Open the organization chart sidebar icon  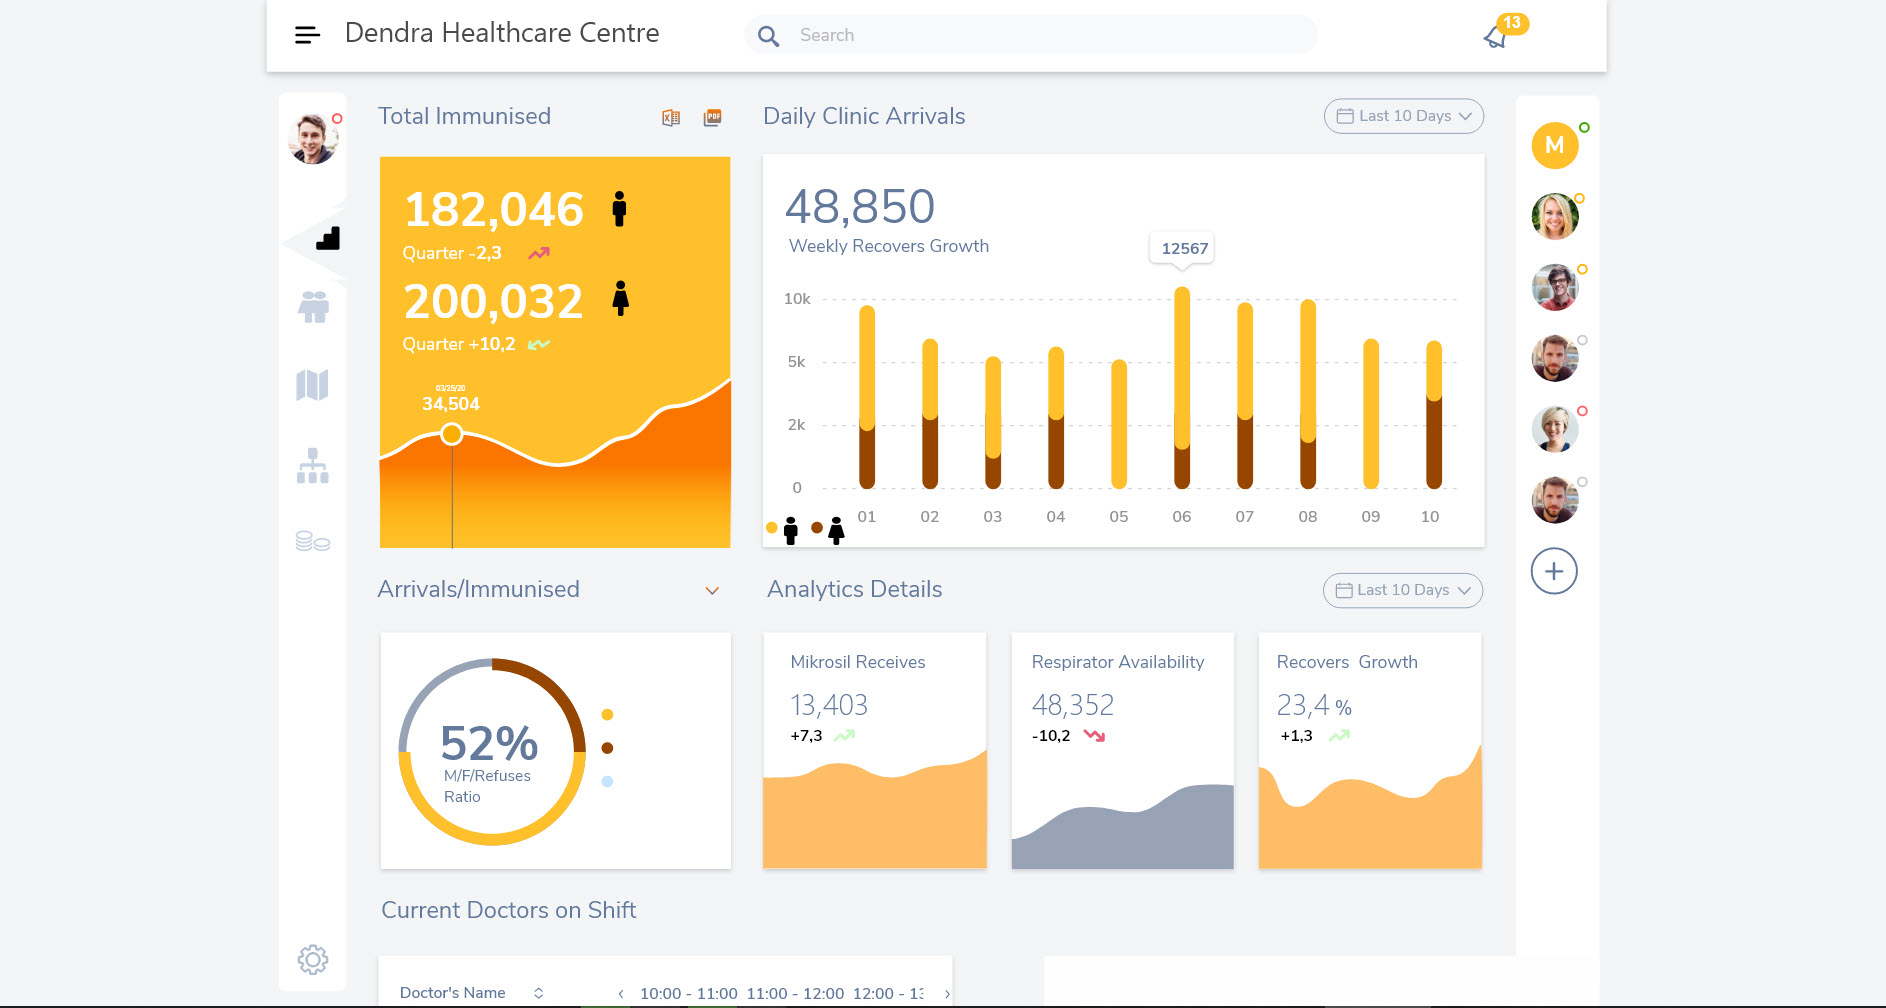point(313,466)
